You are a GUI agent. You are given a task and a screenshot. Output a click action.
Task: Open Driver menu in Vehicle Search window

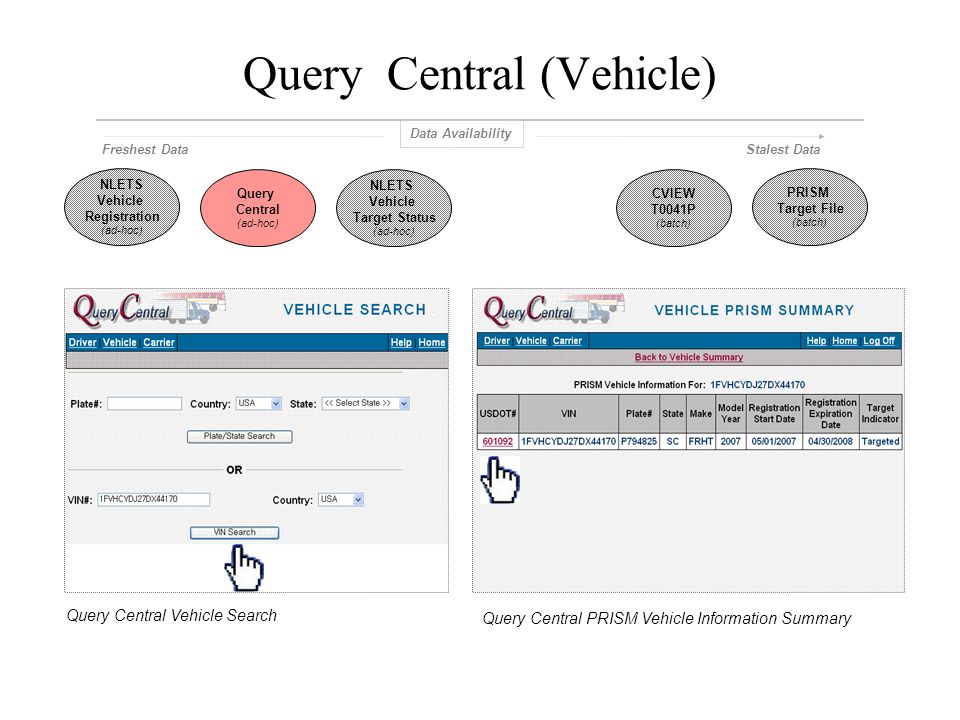coord(82,342)
